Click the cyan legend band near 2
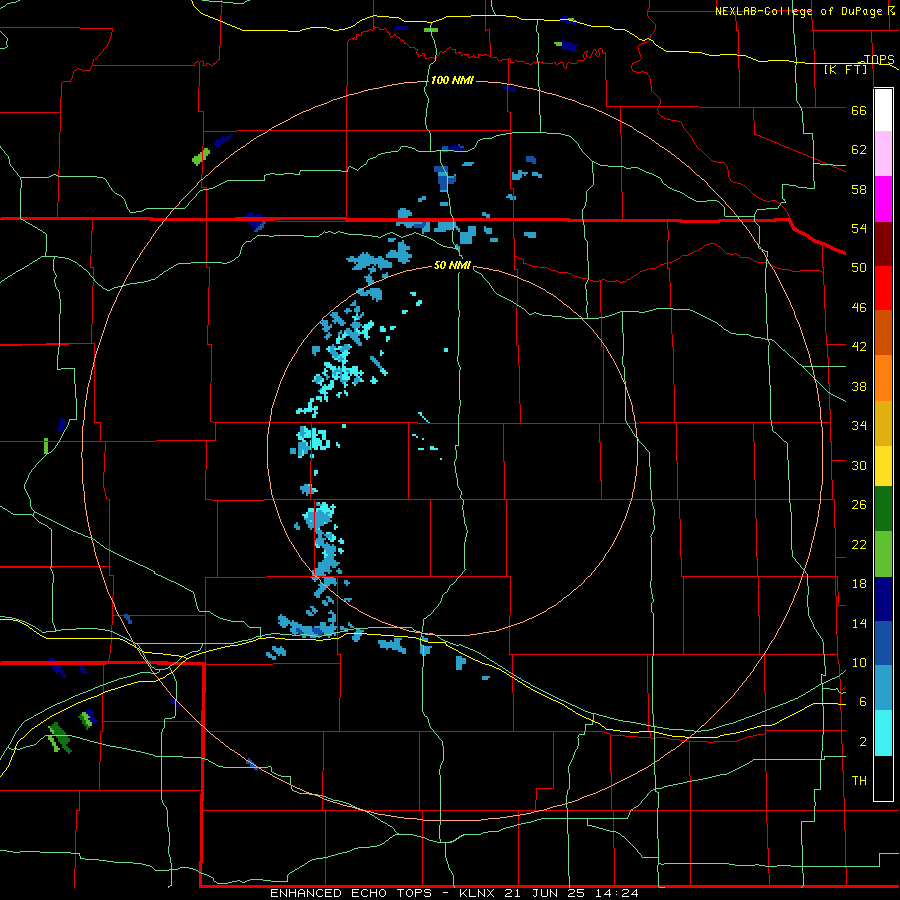Image resolution: width=900 pixels, height=900 pixels. pos(883,733)
